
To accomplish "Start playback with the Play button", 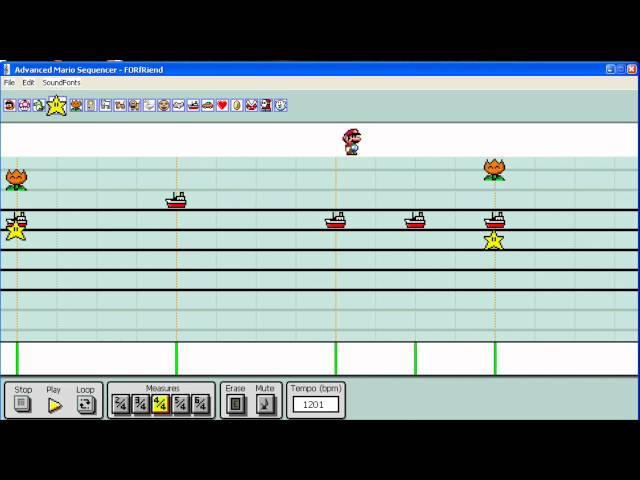I will coord(54,405).
